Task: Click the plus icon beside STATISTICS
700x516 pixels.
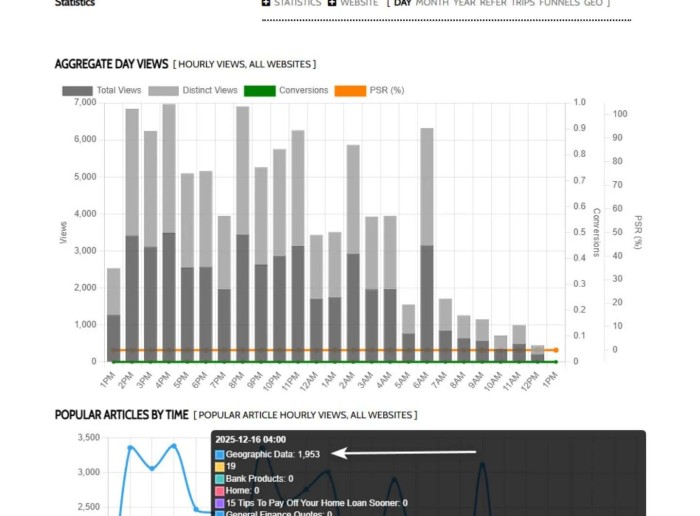Action: 266,3
